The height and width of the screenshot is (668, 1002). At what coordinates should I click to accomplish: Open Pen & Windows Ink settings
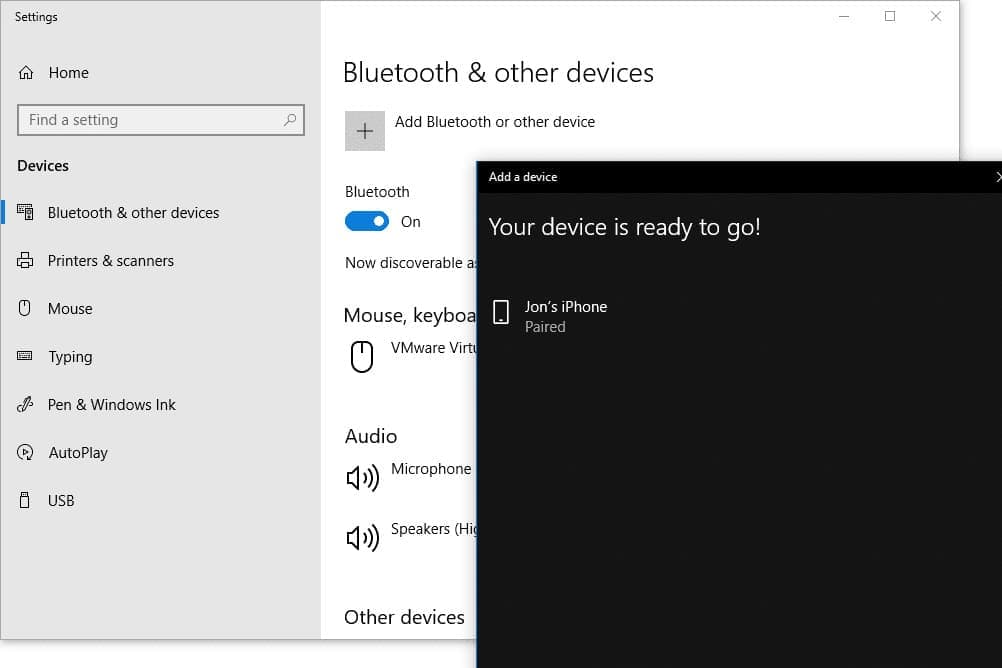[161, 405]
